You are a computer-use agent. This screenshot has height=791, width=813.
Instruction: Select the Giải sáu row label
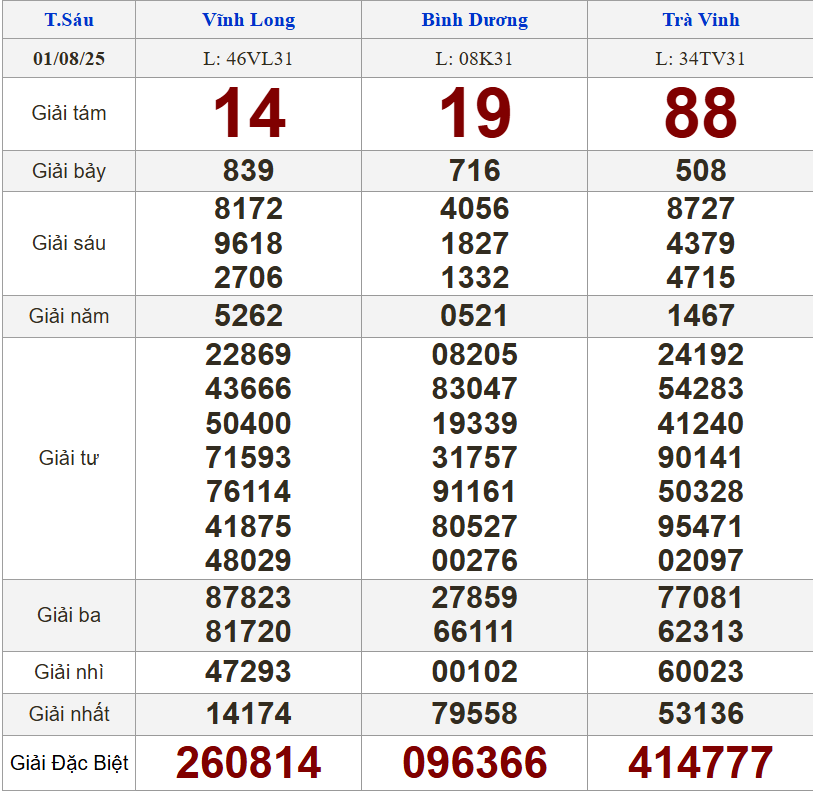68,243
